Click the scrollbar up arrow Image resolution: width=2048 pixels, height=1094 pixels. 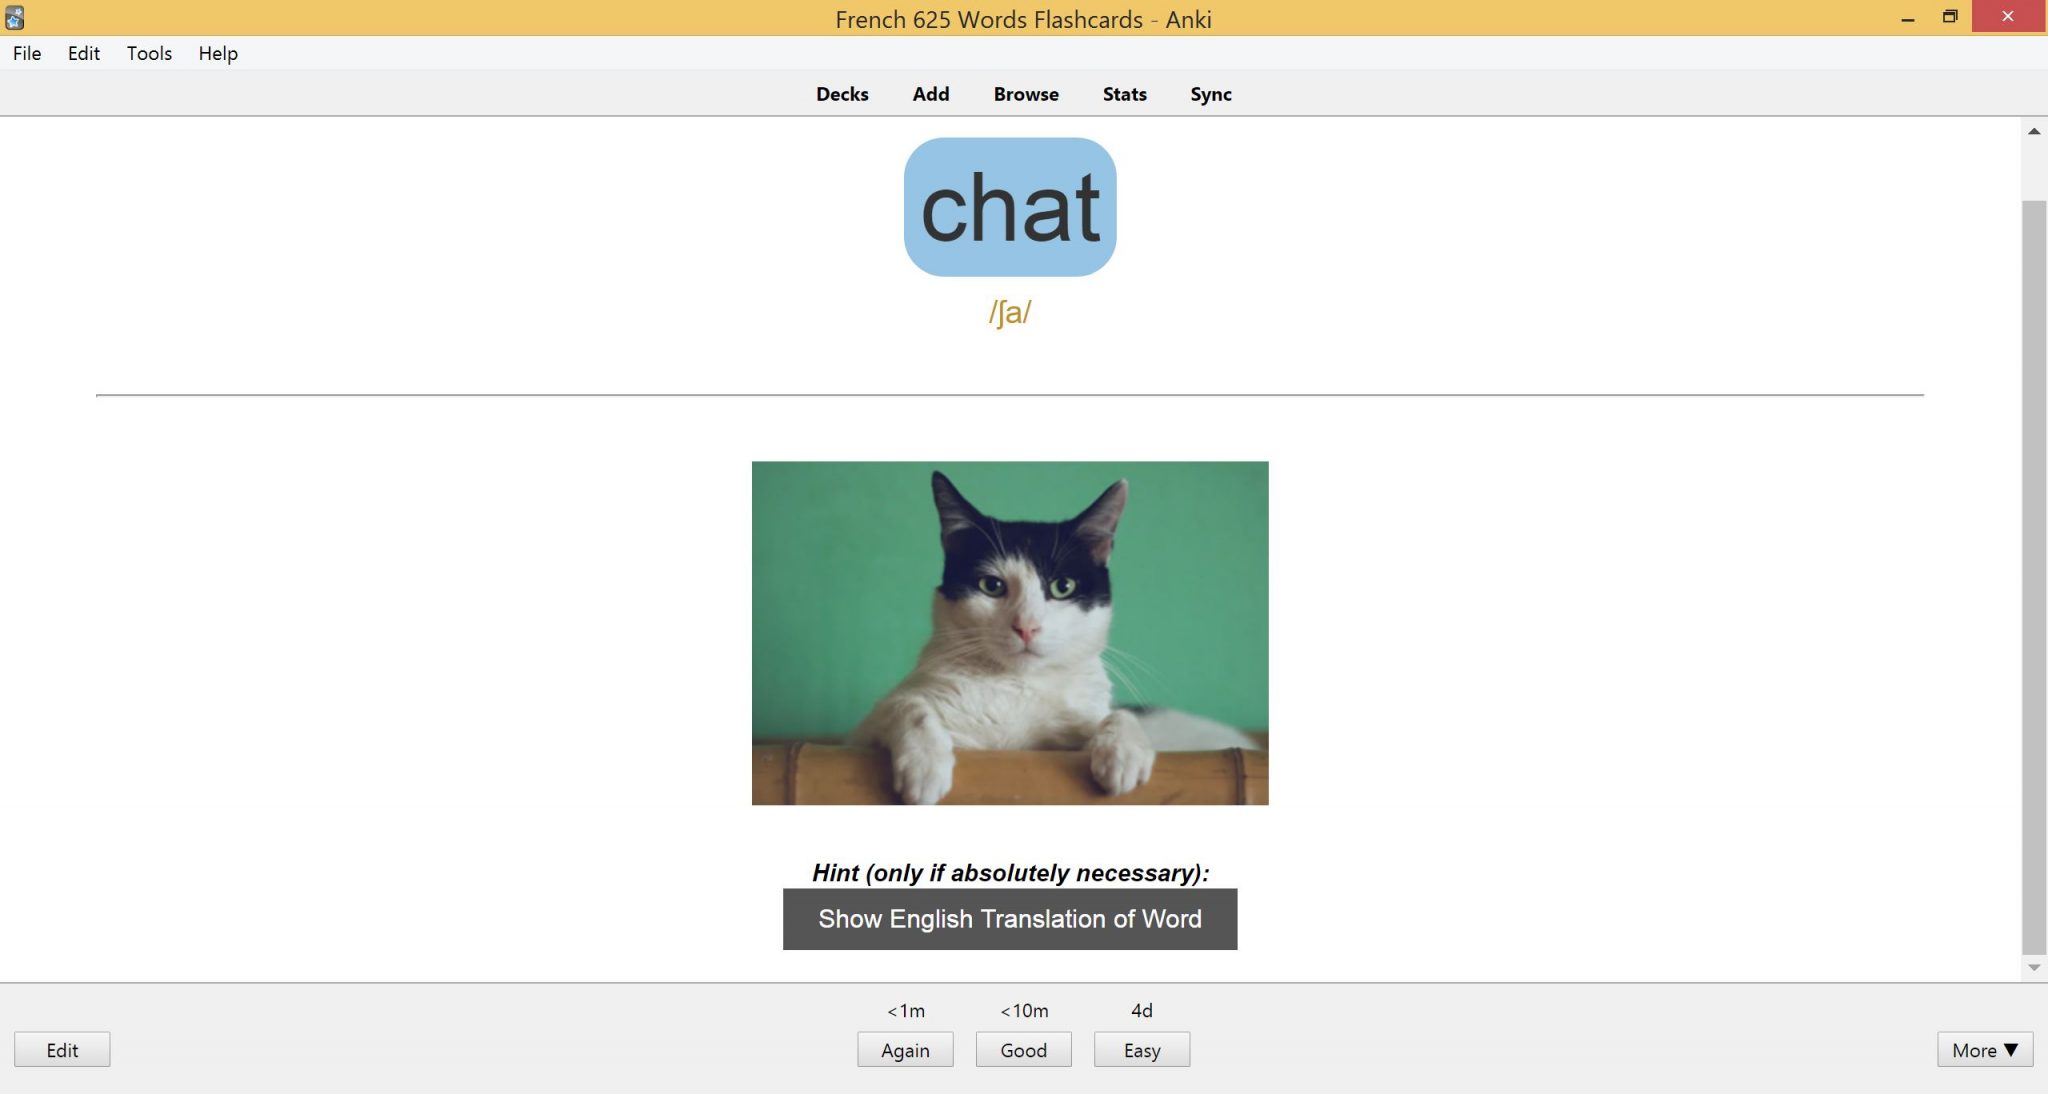pyautogui.click(x=2034, y=130)
